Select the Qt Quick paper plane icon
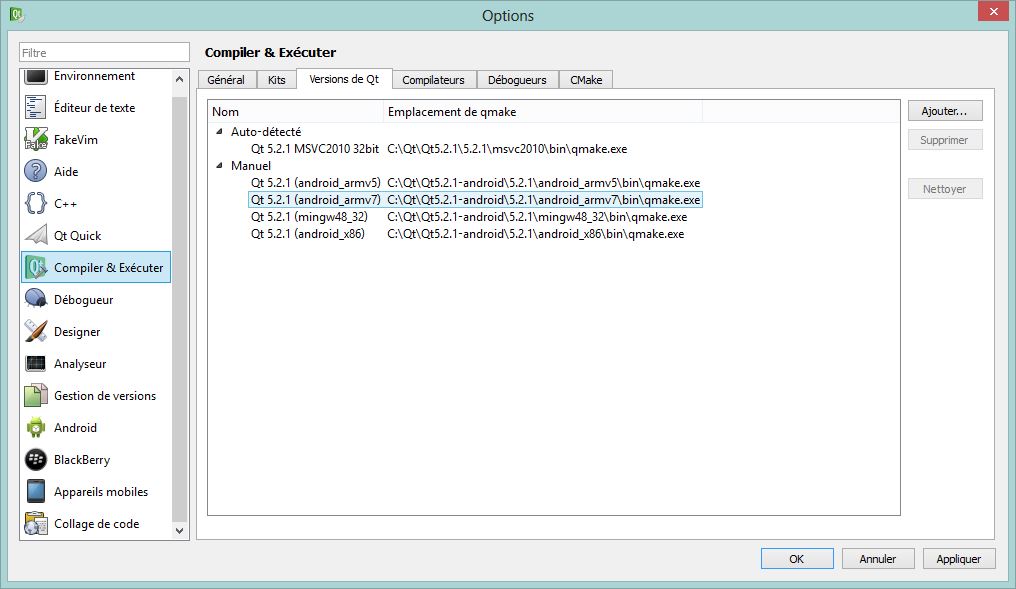1016x589 pixels. coord(36,235)
